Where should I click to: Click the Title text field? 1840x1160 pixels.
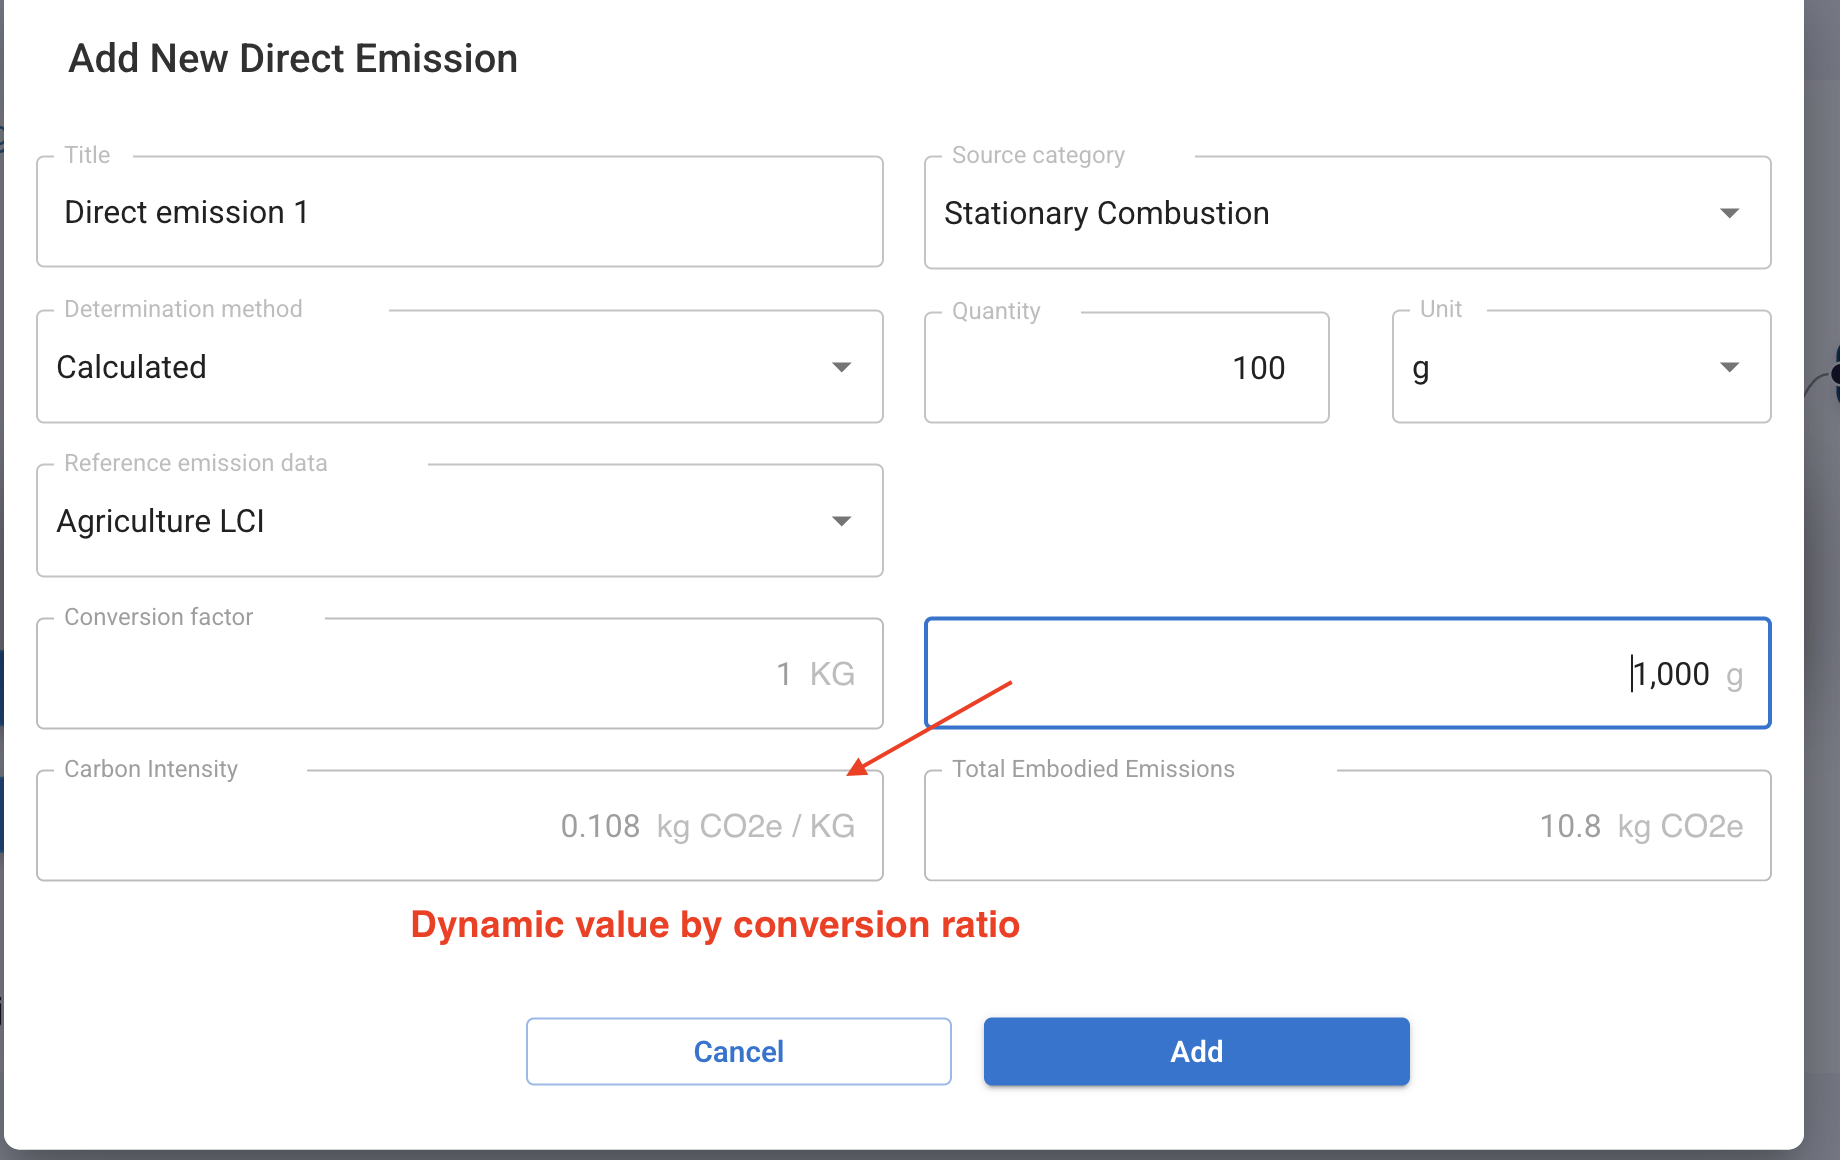(459, 212)
